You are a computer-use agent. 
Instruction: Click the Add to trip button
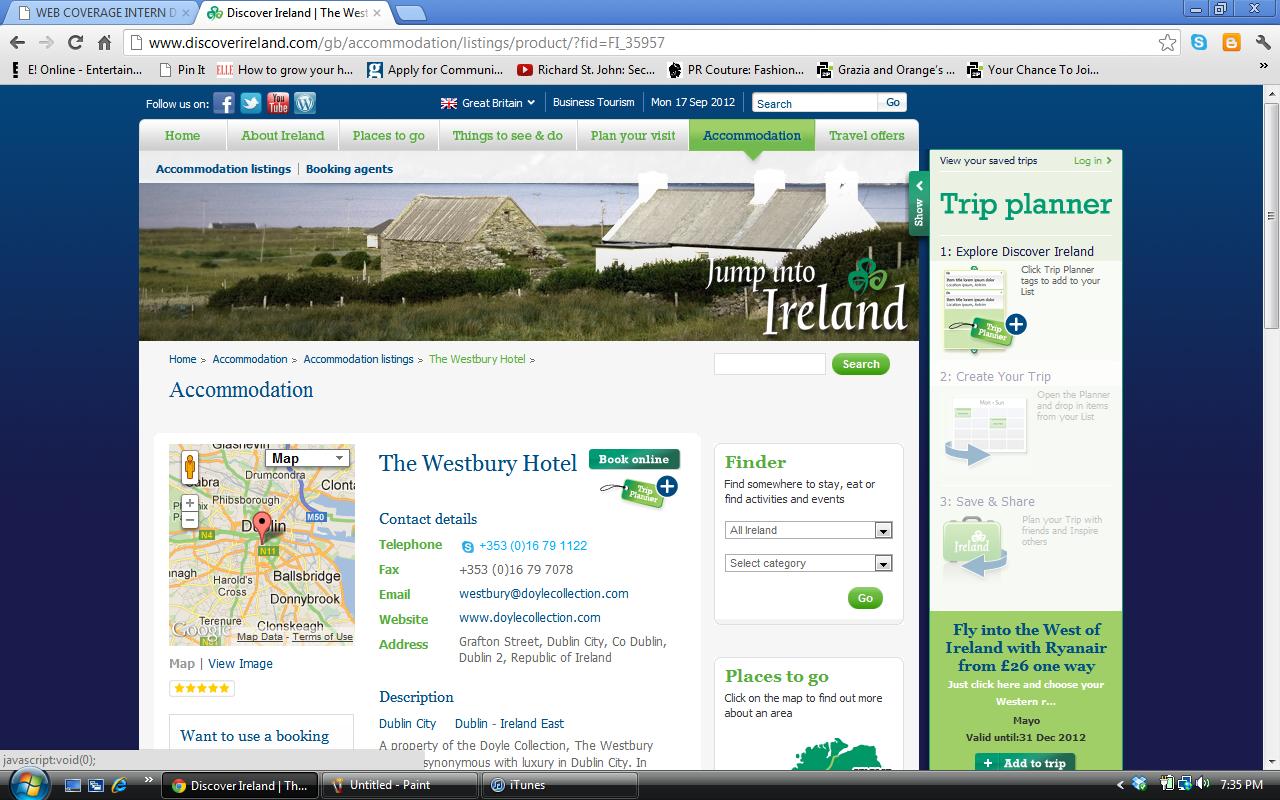1025,763
